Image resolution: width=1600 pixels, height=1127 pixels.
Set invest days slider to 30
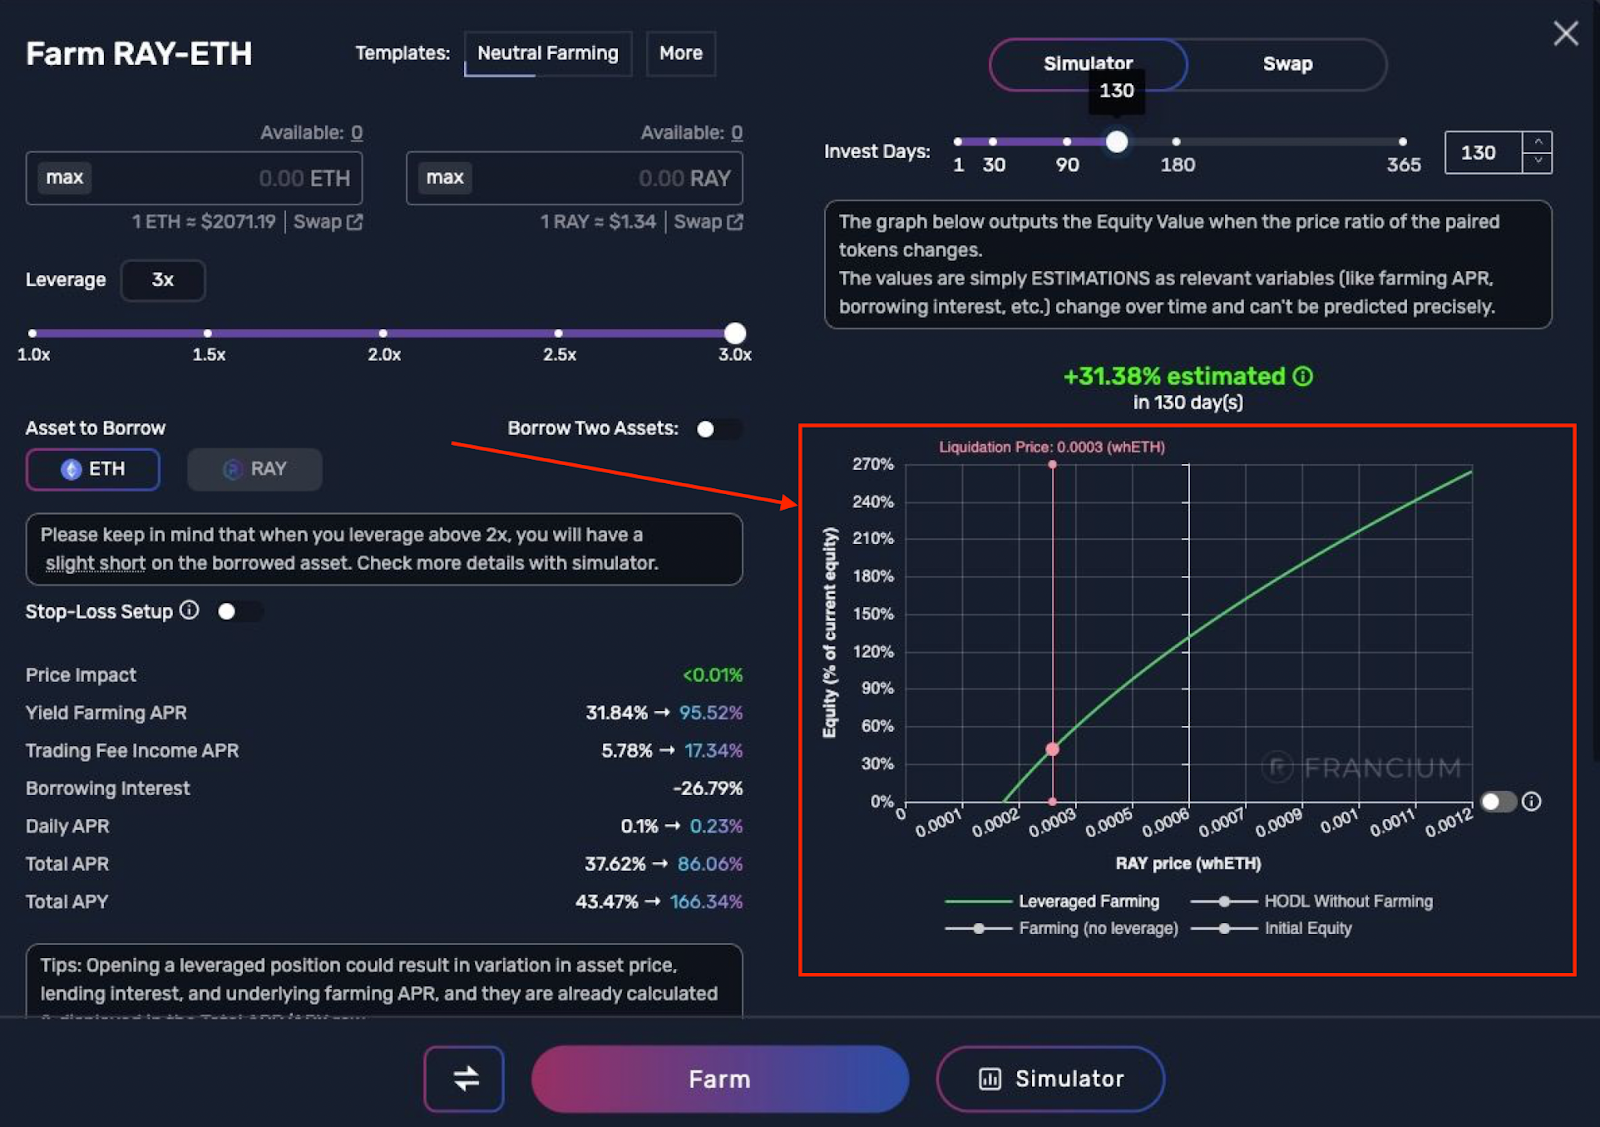(x=992, y=142)
